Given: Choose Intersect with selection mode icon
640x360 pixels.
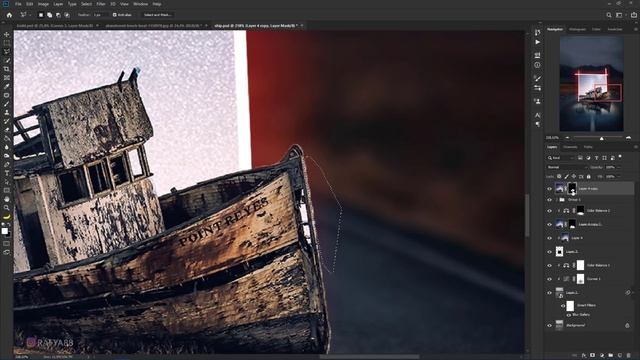Looking at the screenshot, I should click(x=67, y=15).
